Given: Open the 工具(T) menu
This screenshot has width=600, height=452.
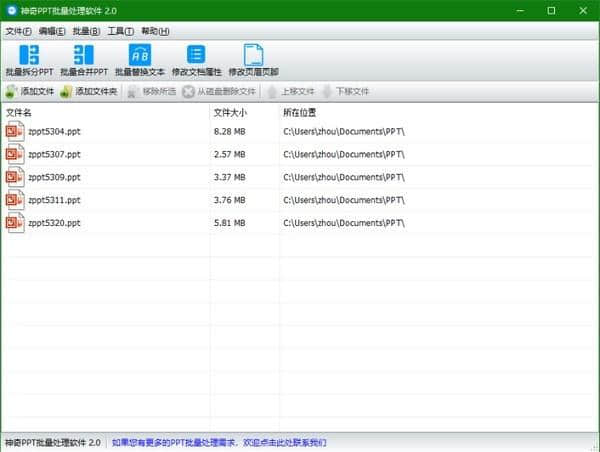Looking at the screenshot, I should click(x=121, y=31).
